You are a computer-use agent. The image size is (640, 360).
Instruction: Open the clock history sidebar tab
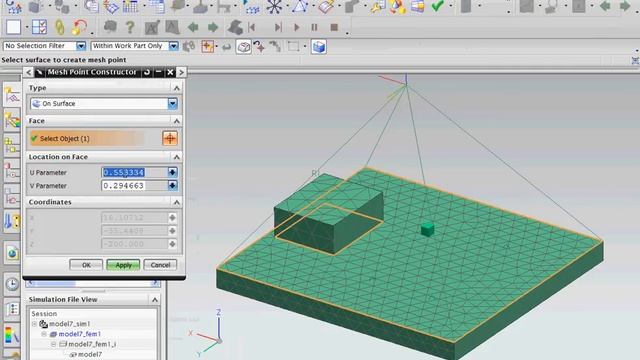tap(12, 283)
